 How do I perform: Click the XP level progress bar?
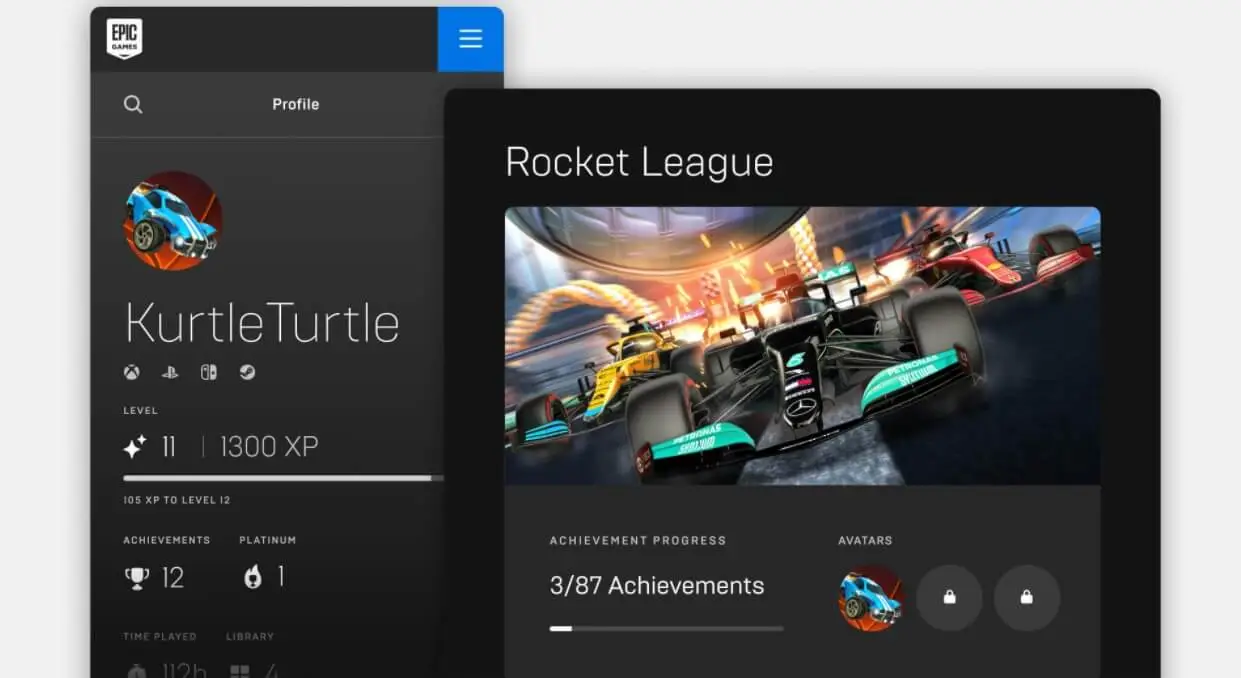tap(280, 478)
